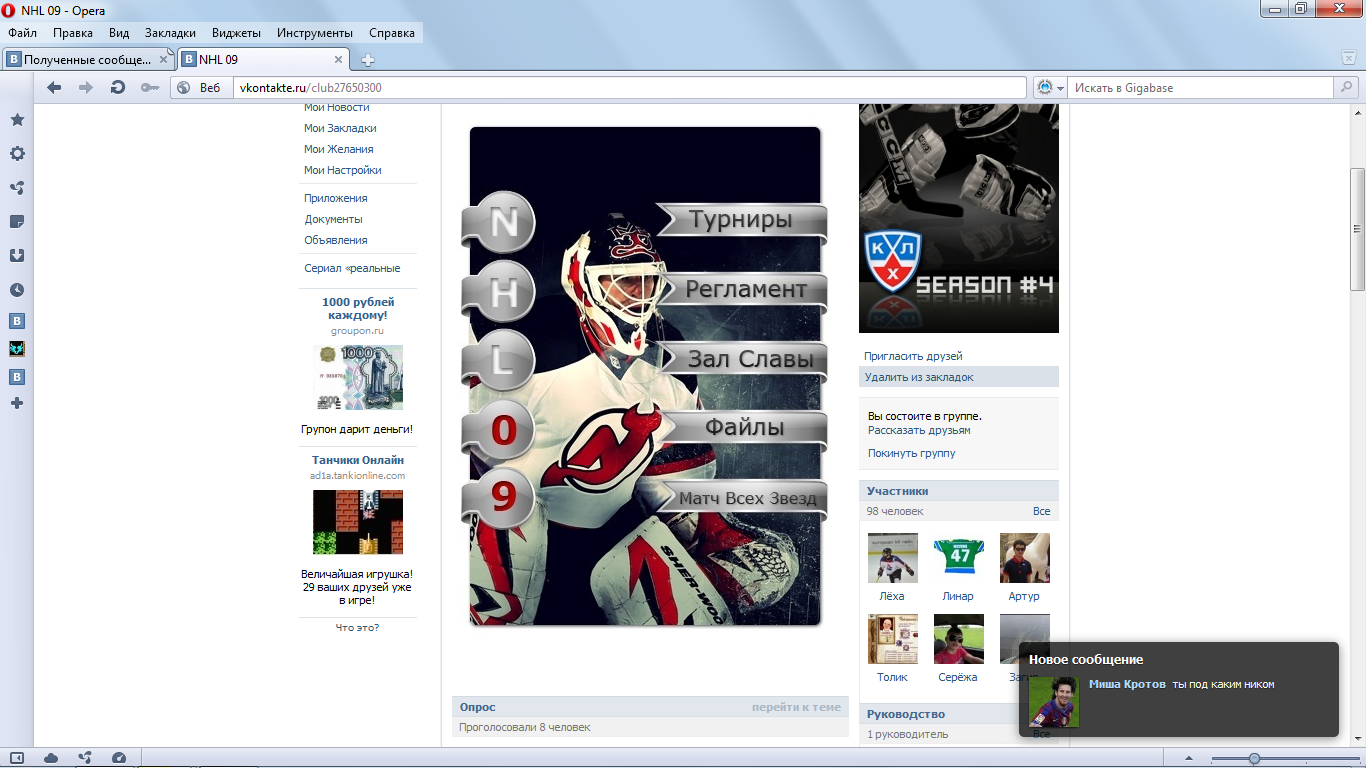This screenshot has width=1366, height=768.
Task: Open Лёха's member avatar
Action: tap(892, 558)
